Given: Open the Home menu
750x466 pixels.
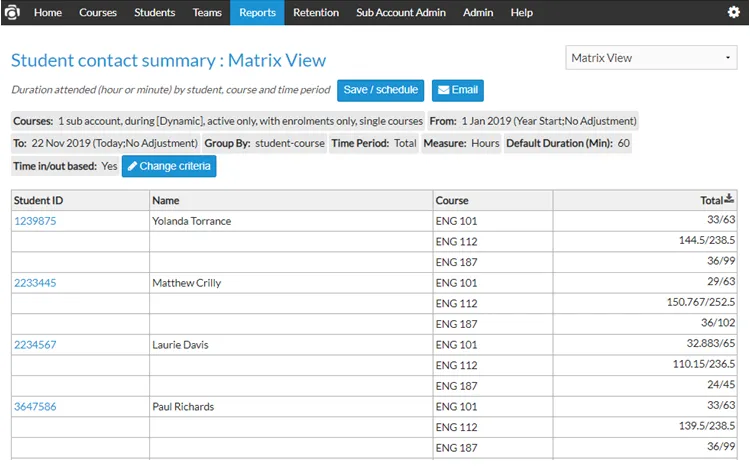Looking at the screenshot, I should [x=48, y=12].
